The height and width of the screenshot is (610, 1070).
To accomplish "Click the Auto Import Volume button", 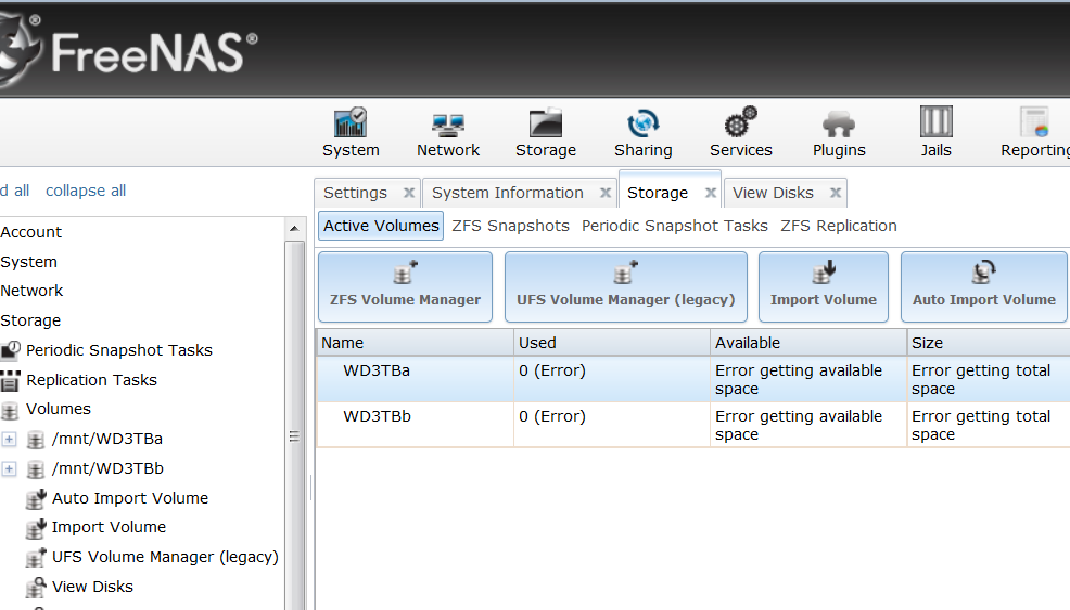I will pyautogui.click(x=984, y=286).
